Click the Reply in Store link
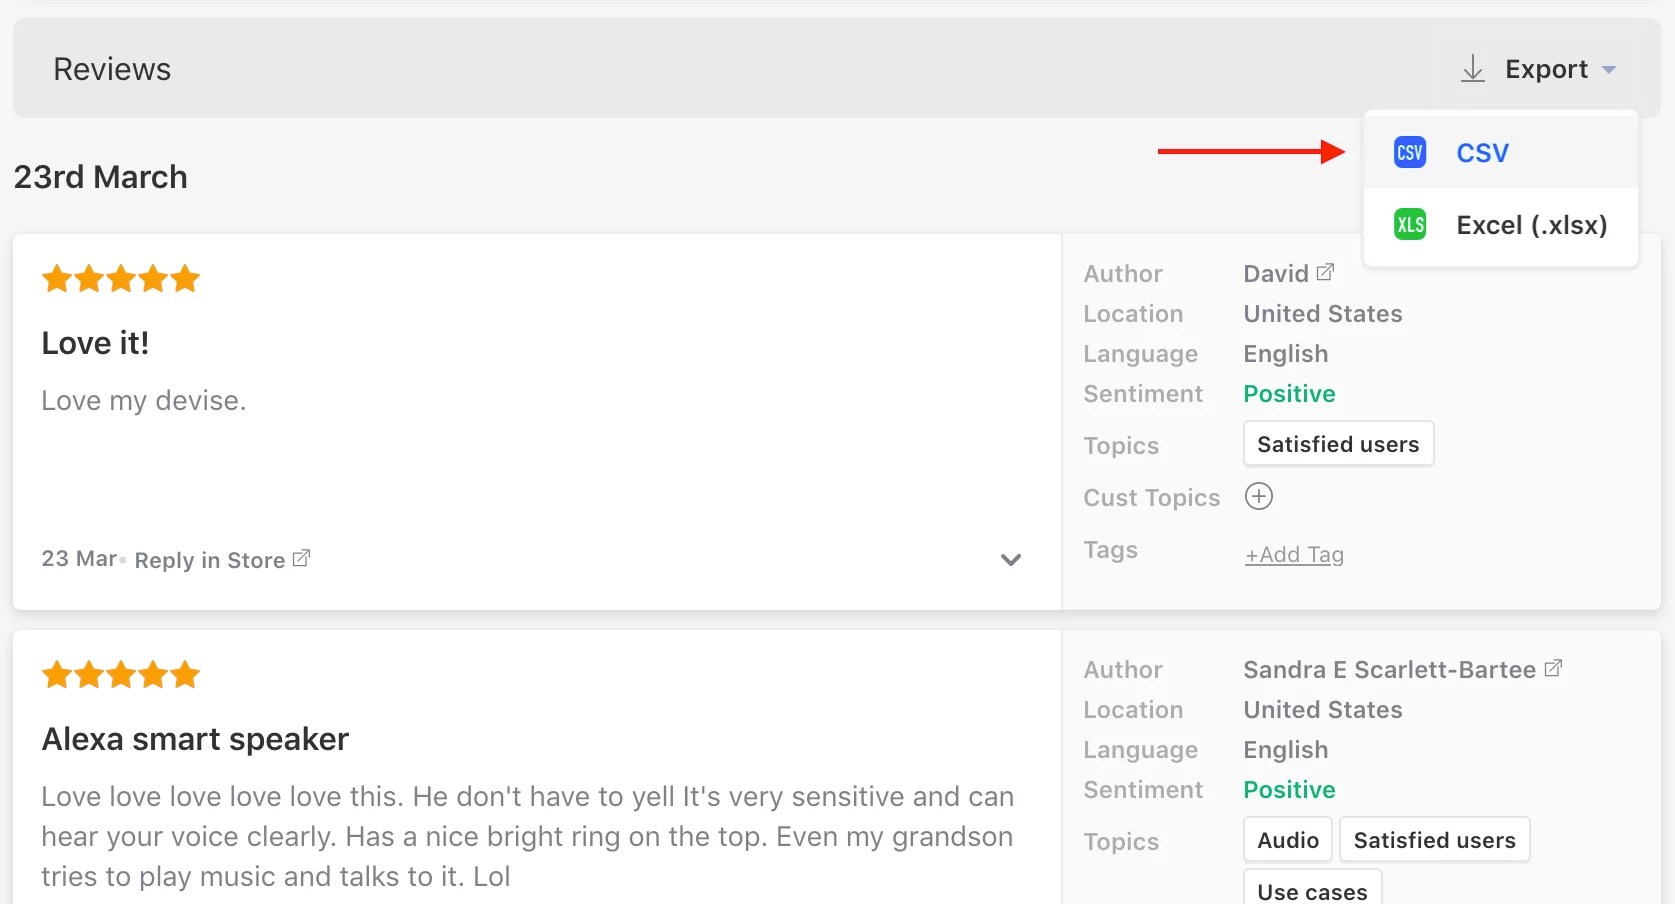The height and width of the screenshot is (904, 1675). click(208, 560)
